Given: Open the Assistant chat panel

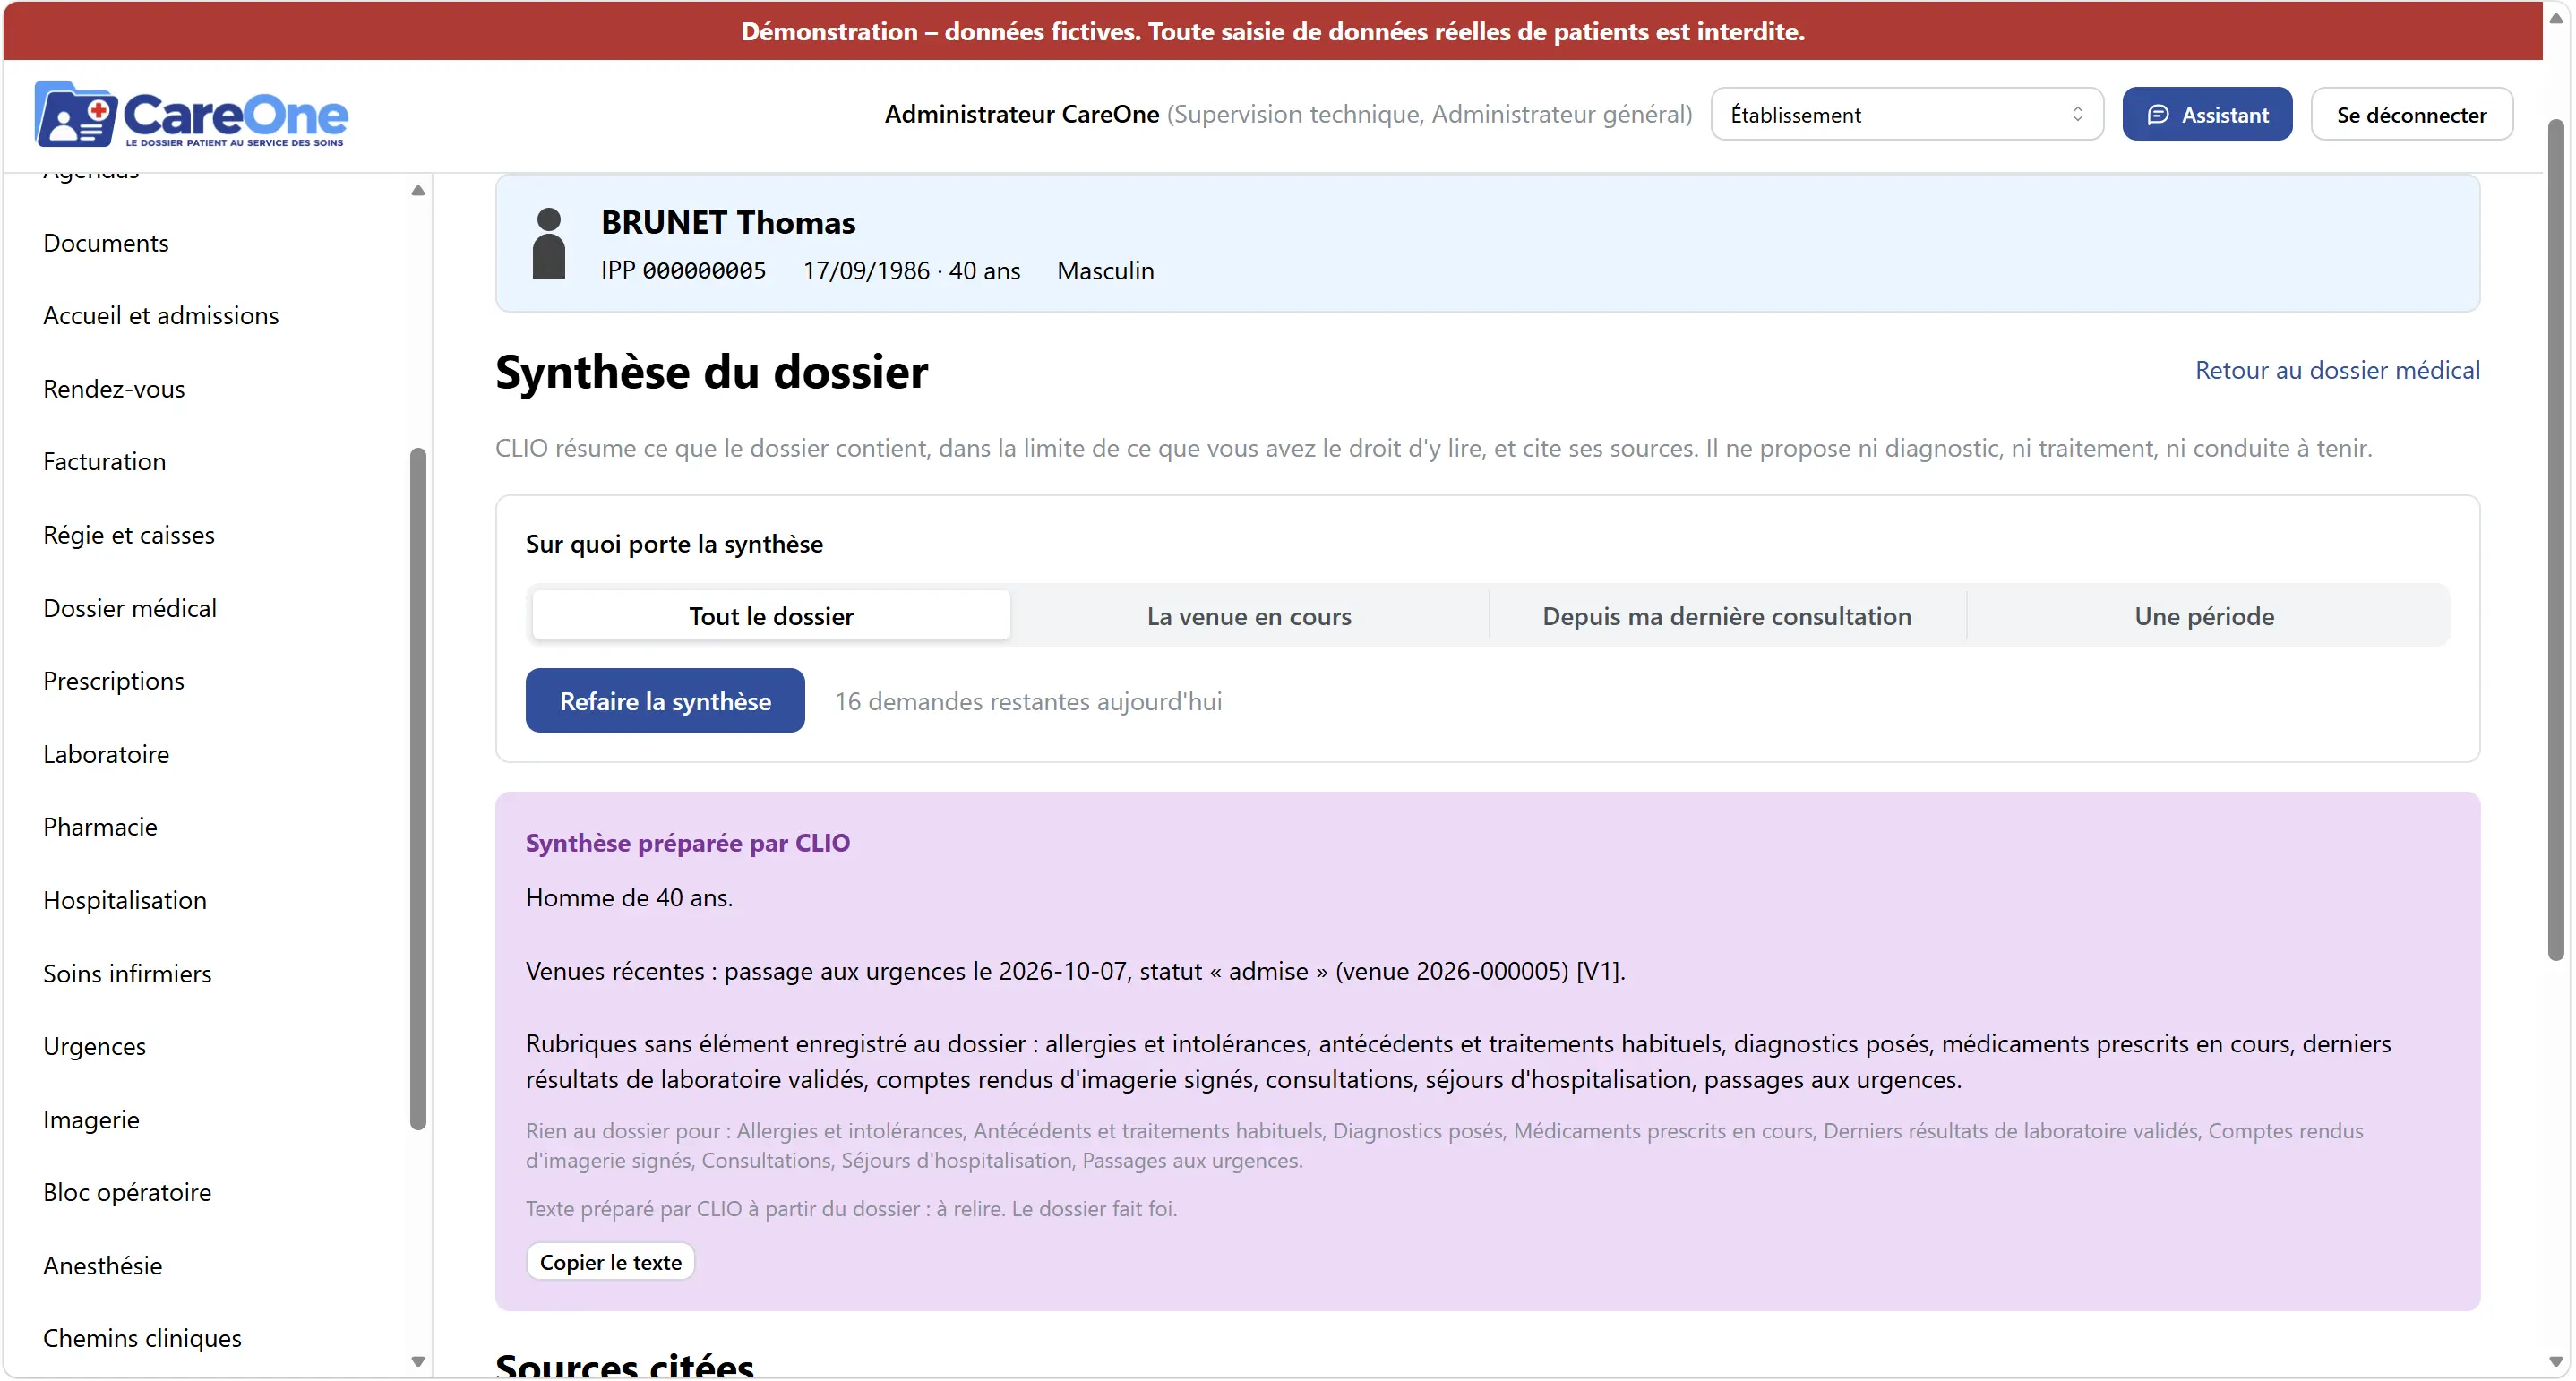Looking at the screenshot, I should pyautogui.click(x=2207, y=114).
